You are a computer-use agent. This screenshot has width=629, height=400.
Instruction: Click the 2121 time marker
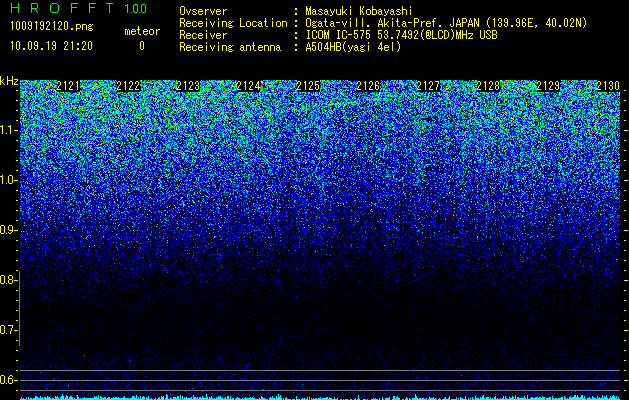[68, 86]
